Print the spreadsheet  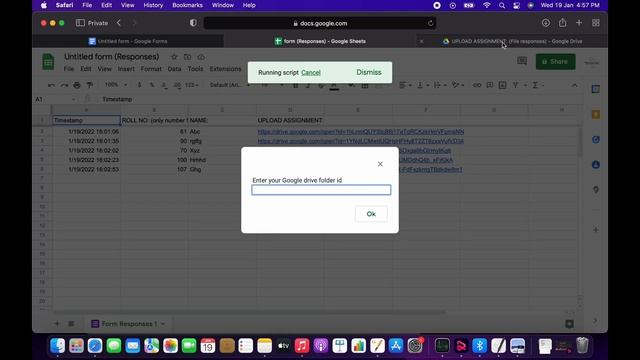coord(77,85)
